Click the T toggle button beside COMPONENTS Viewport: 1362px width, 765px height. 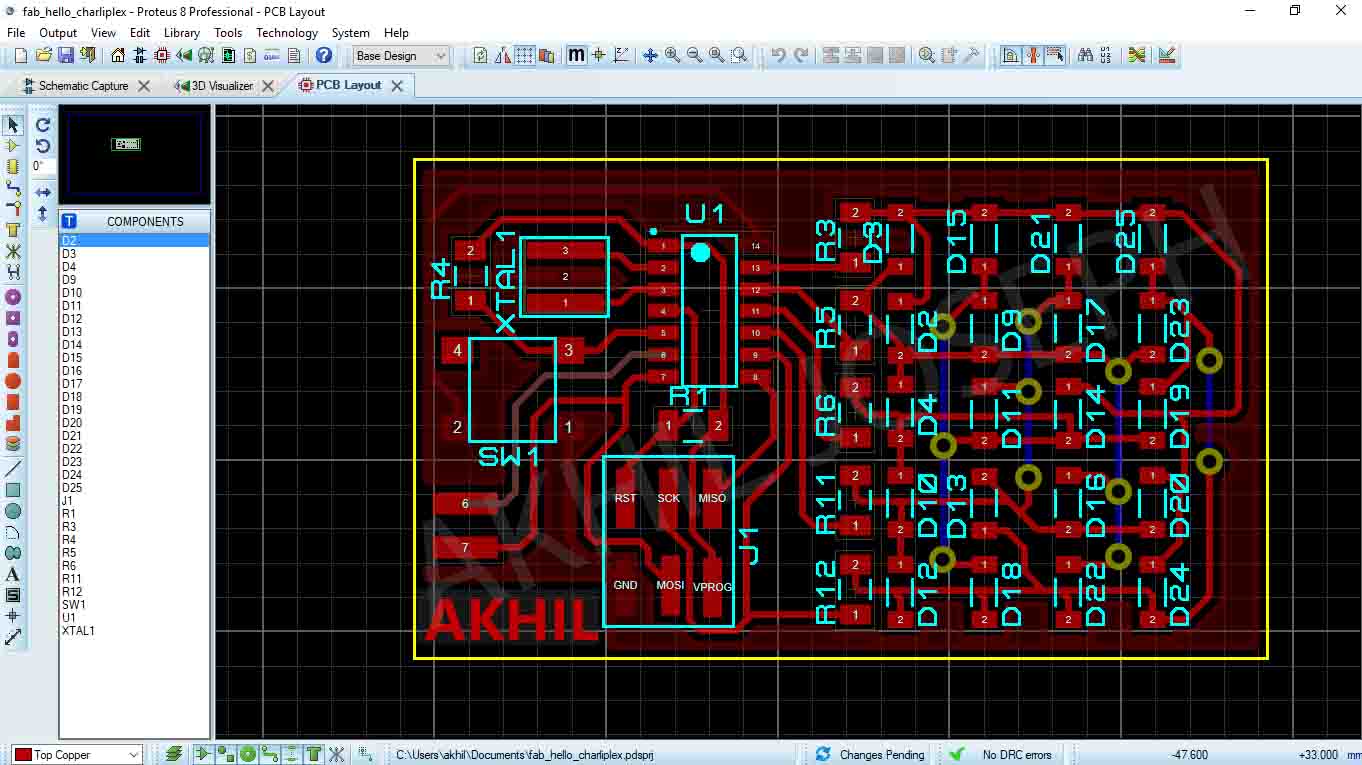(69, 222)
